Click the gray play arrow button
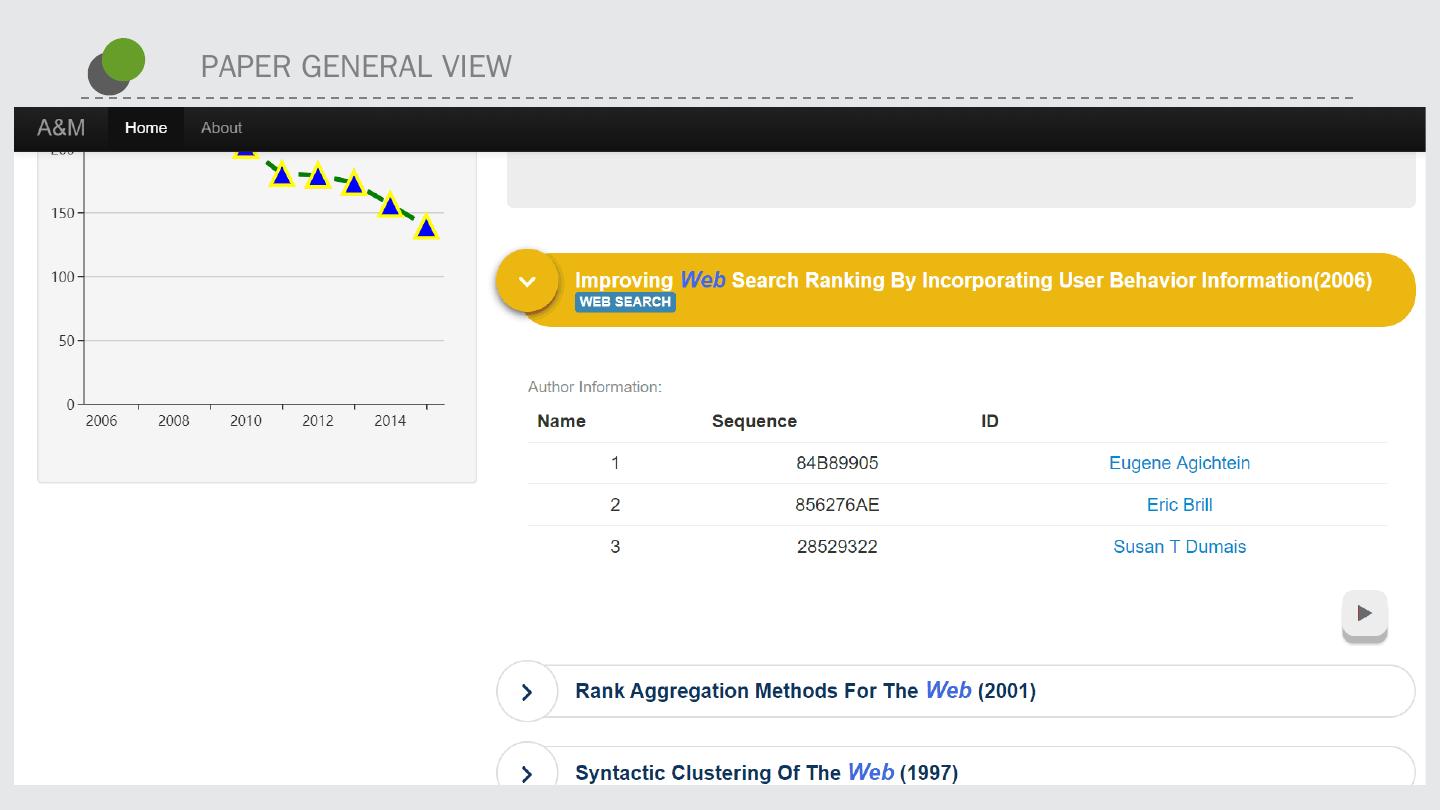The image size is (1440, 810). (x=1364, y=613)
